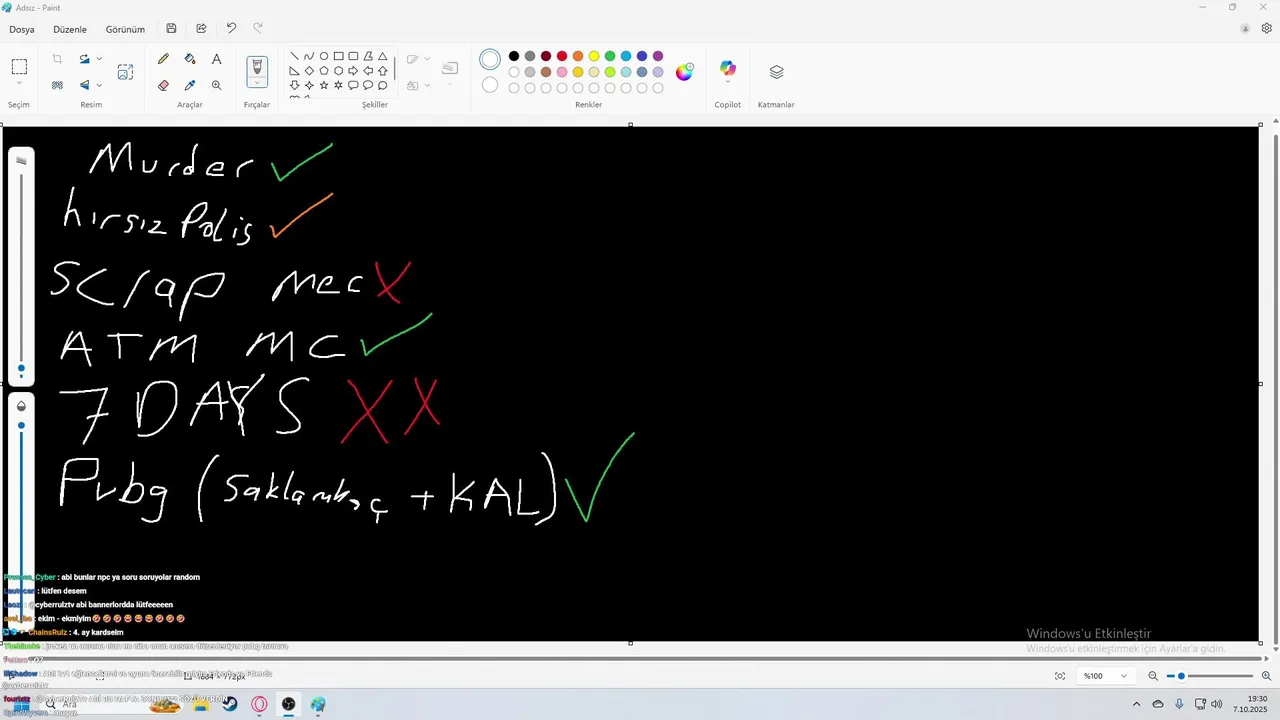
Task: Click the Redo arrow
Action: point(258,29)
